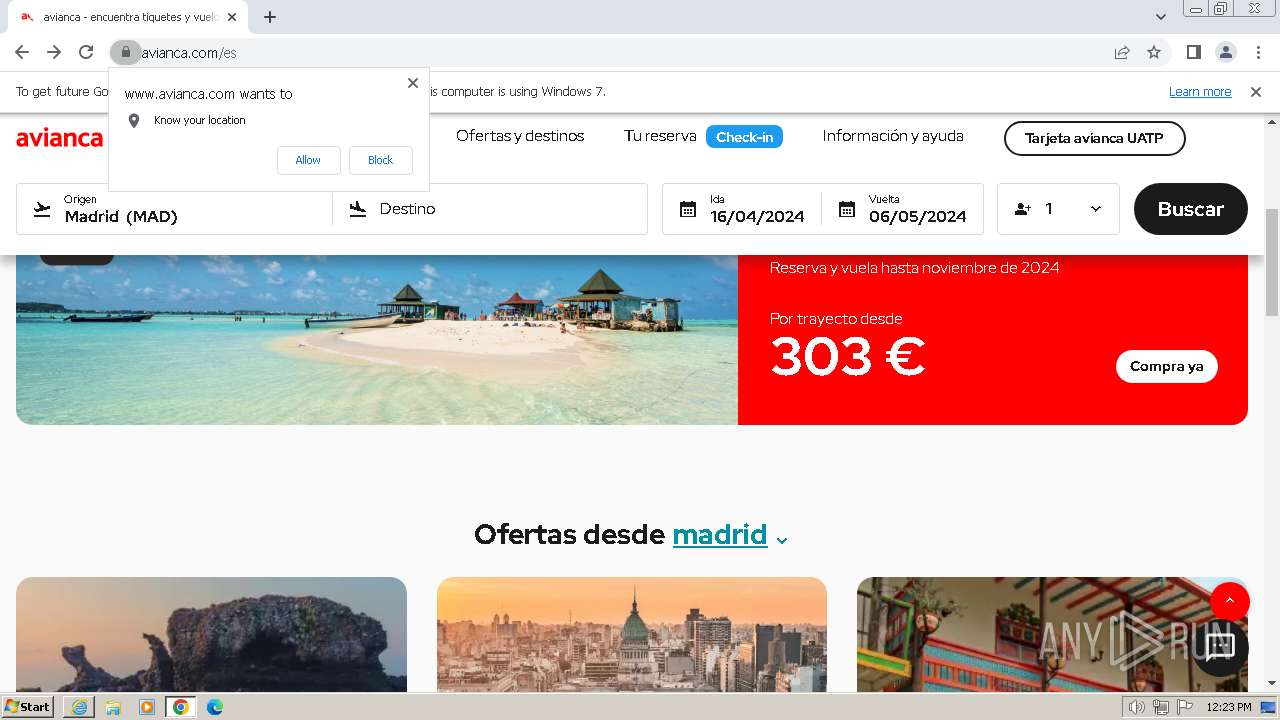Viewport: 1280px width, 720px height.
Task: Edit the Origen field Madrid (MAD)
Action: 175,209
